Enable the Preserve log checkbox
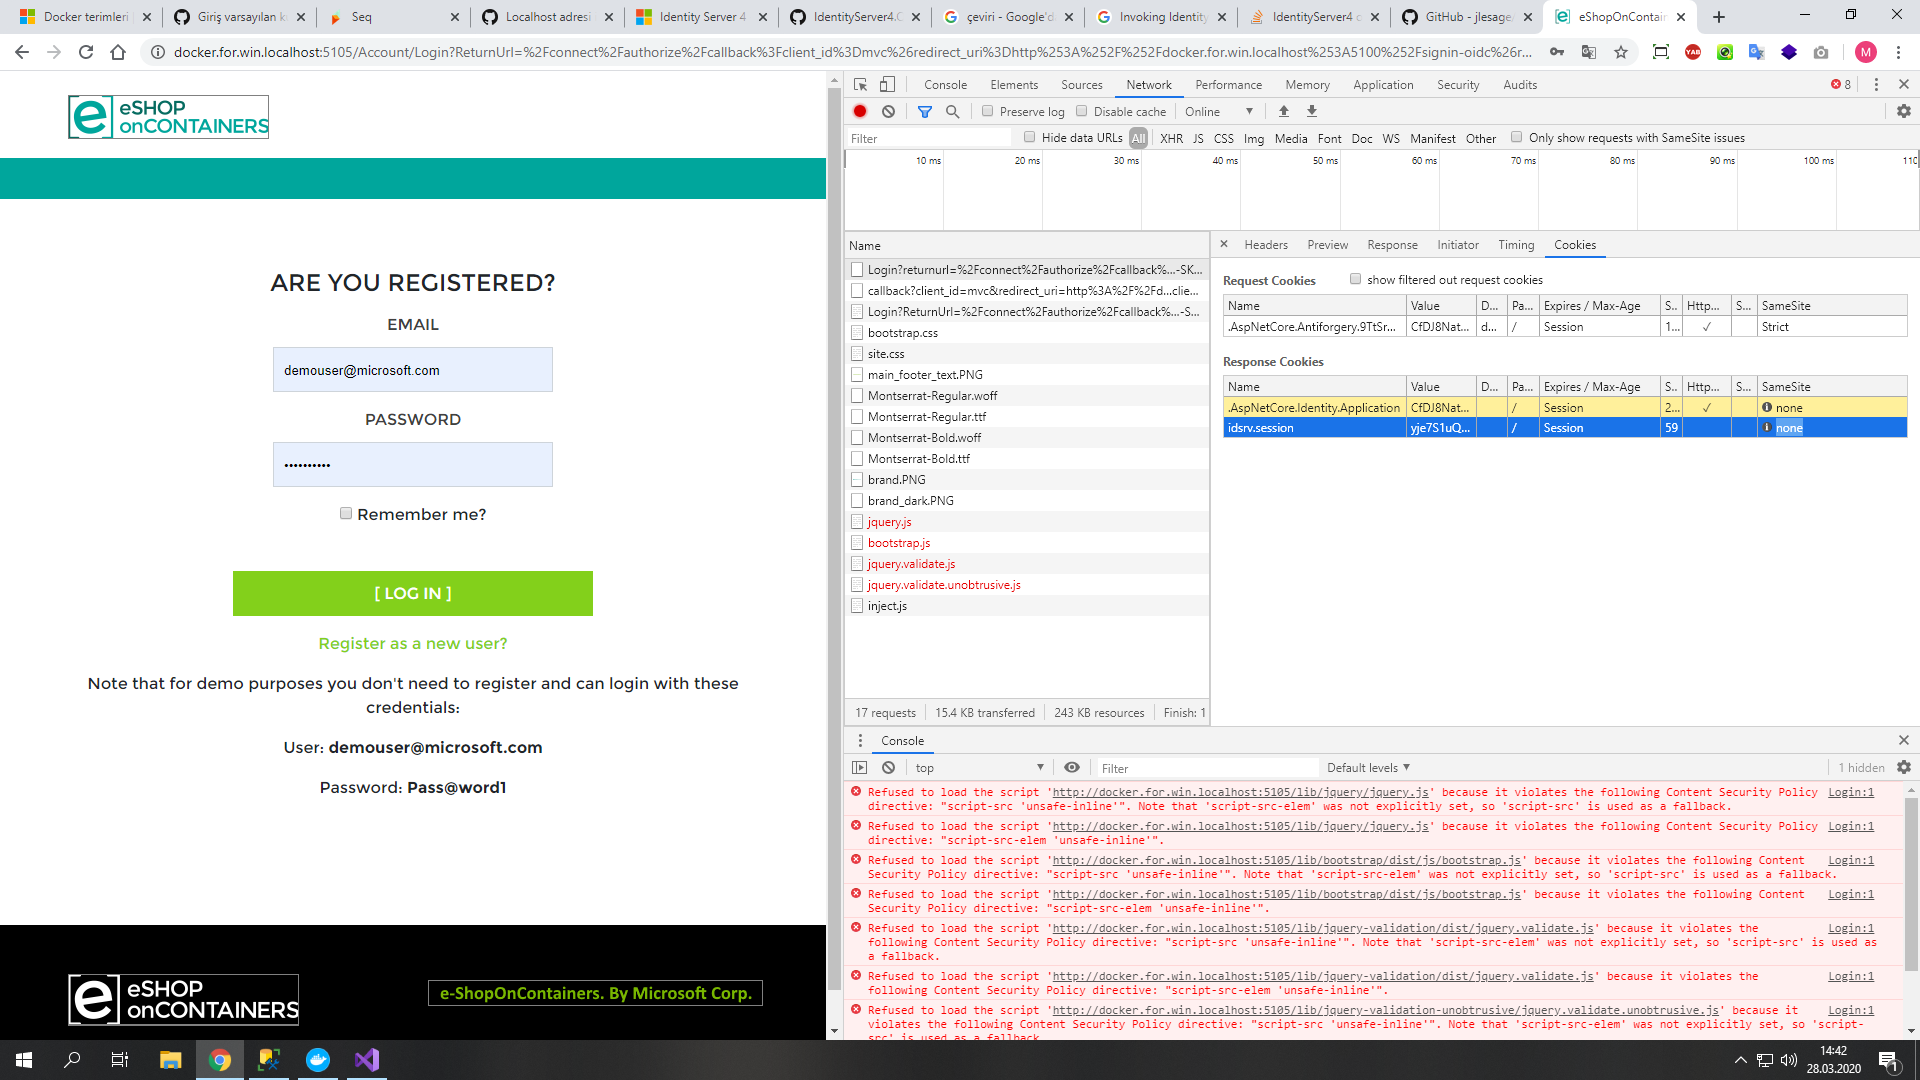The width and height of the screenshot is (1920, 1080). tap(988, 111)
